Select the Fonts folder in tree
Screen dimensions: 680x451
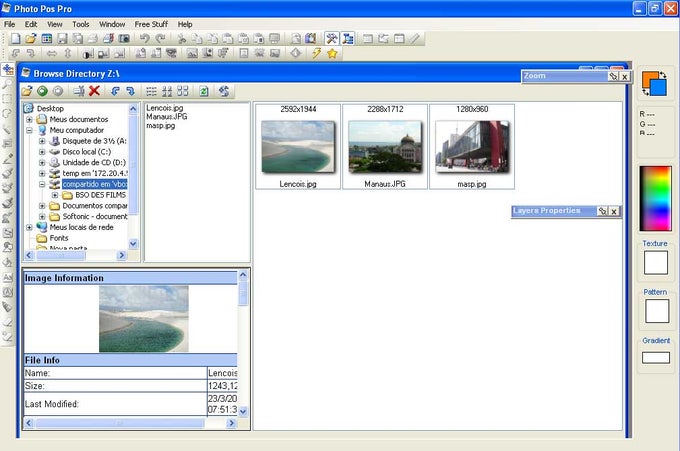(59, 238)
